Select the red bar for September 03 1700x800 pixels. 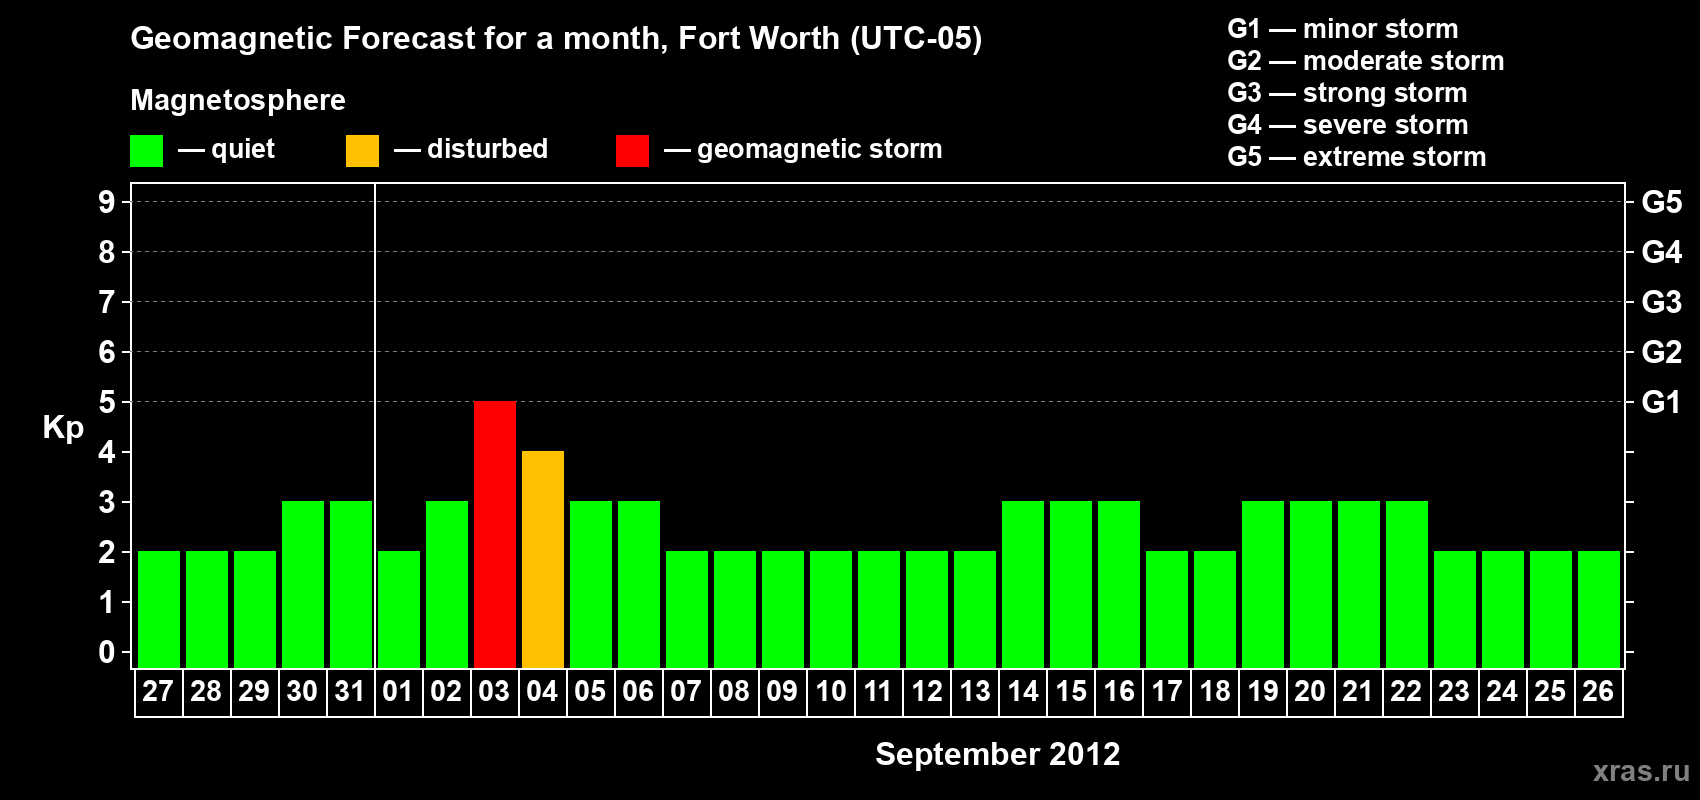[495, 534]
